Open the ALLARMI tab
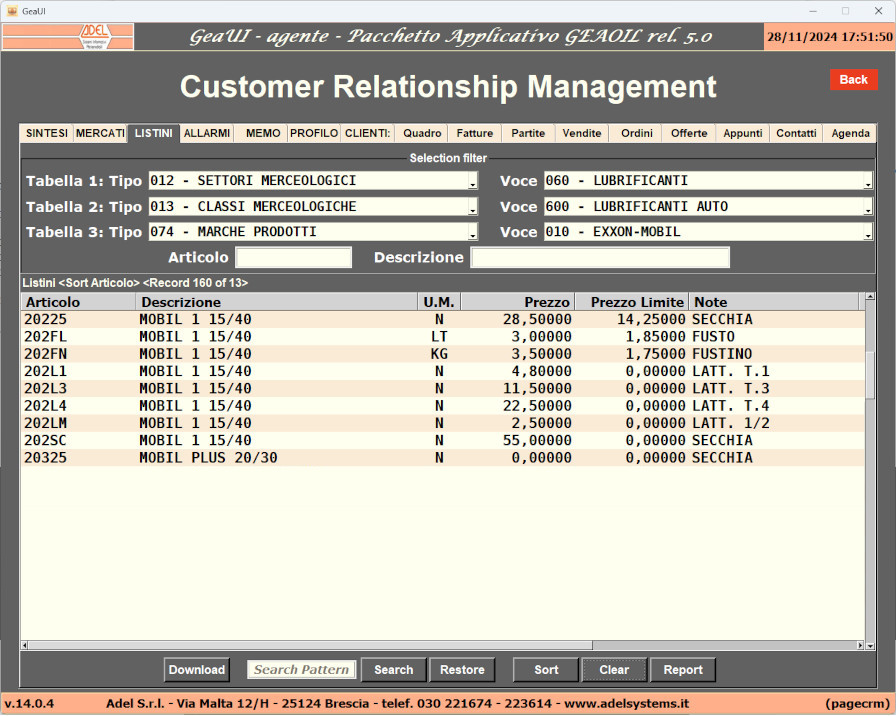 click(x=207, y=133)
